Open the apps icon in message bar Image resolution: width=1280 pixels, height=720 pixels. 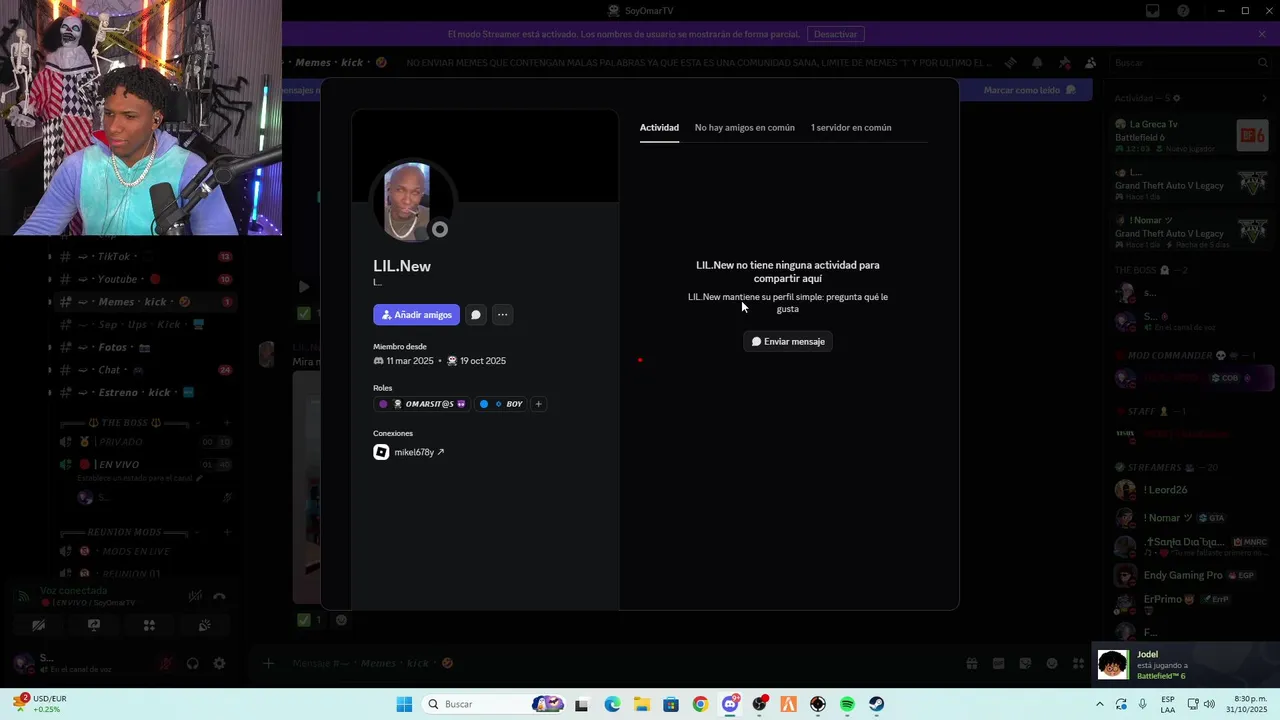[x=1078, y=663]
